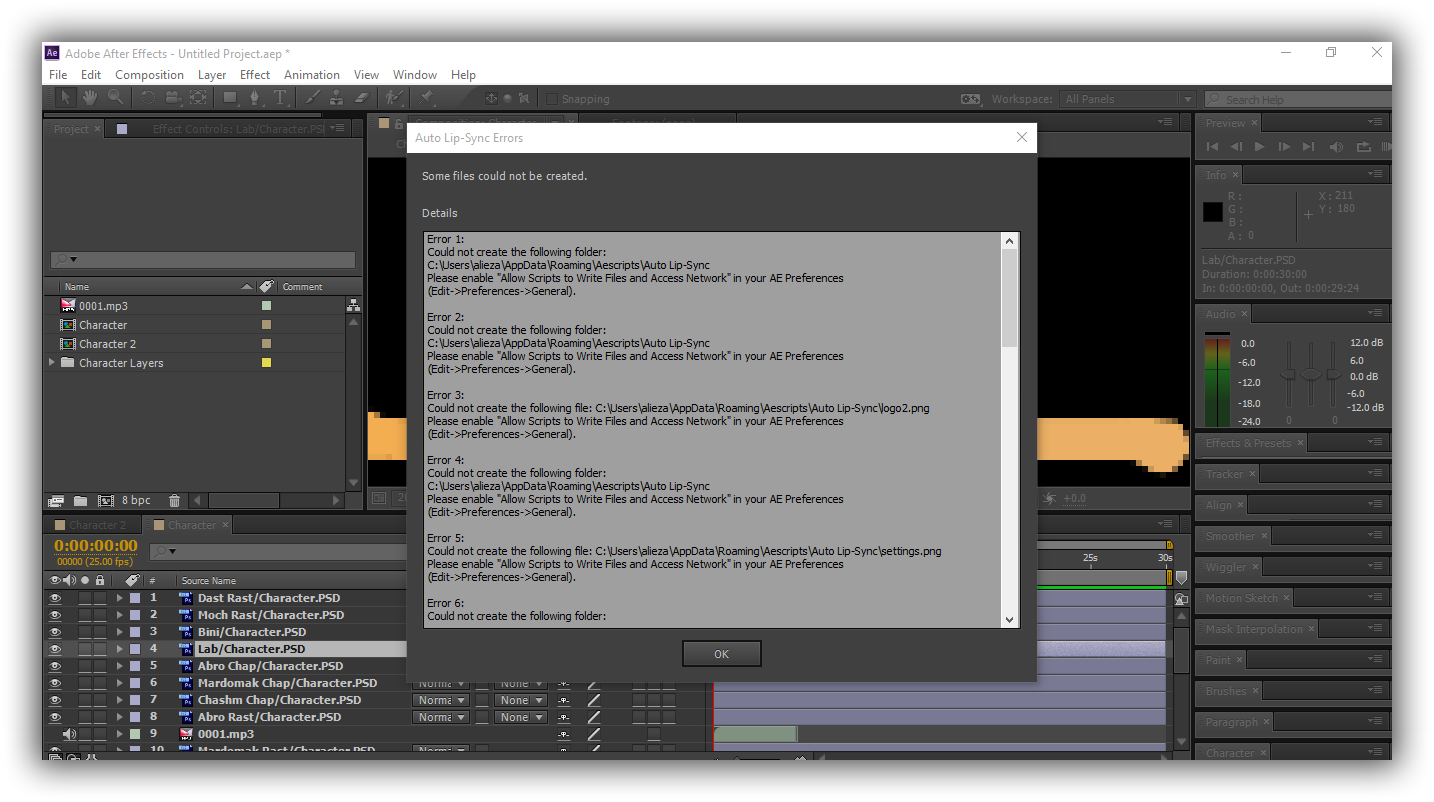Expand layer 1 Dast Rast properties
The width and height of the screenshot is (1434, 802).
point(119,598)
